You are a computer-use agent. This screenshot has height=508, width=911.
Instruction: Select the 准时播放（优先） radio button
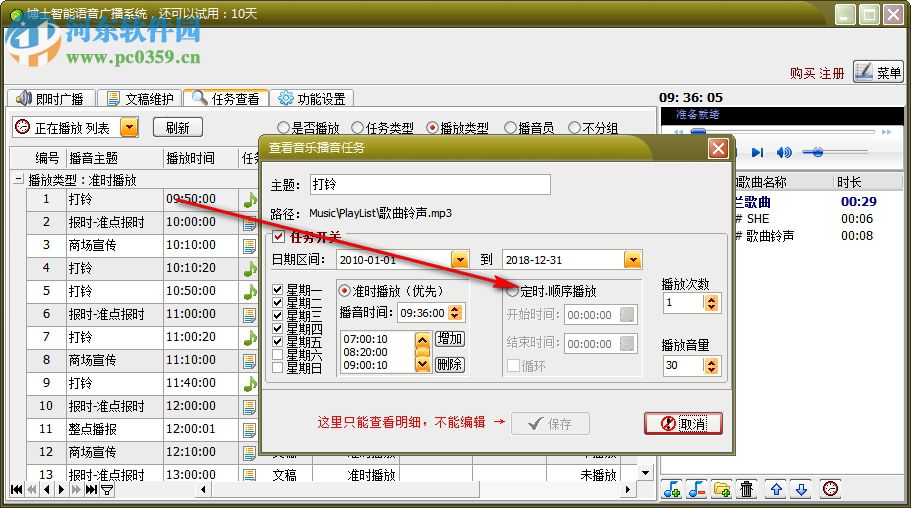[x=345, y=291]
